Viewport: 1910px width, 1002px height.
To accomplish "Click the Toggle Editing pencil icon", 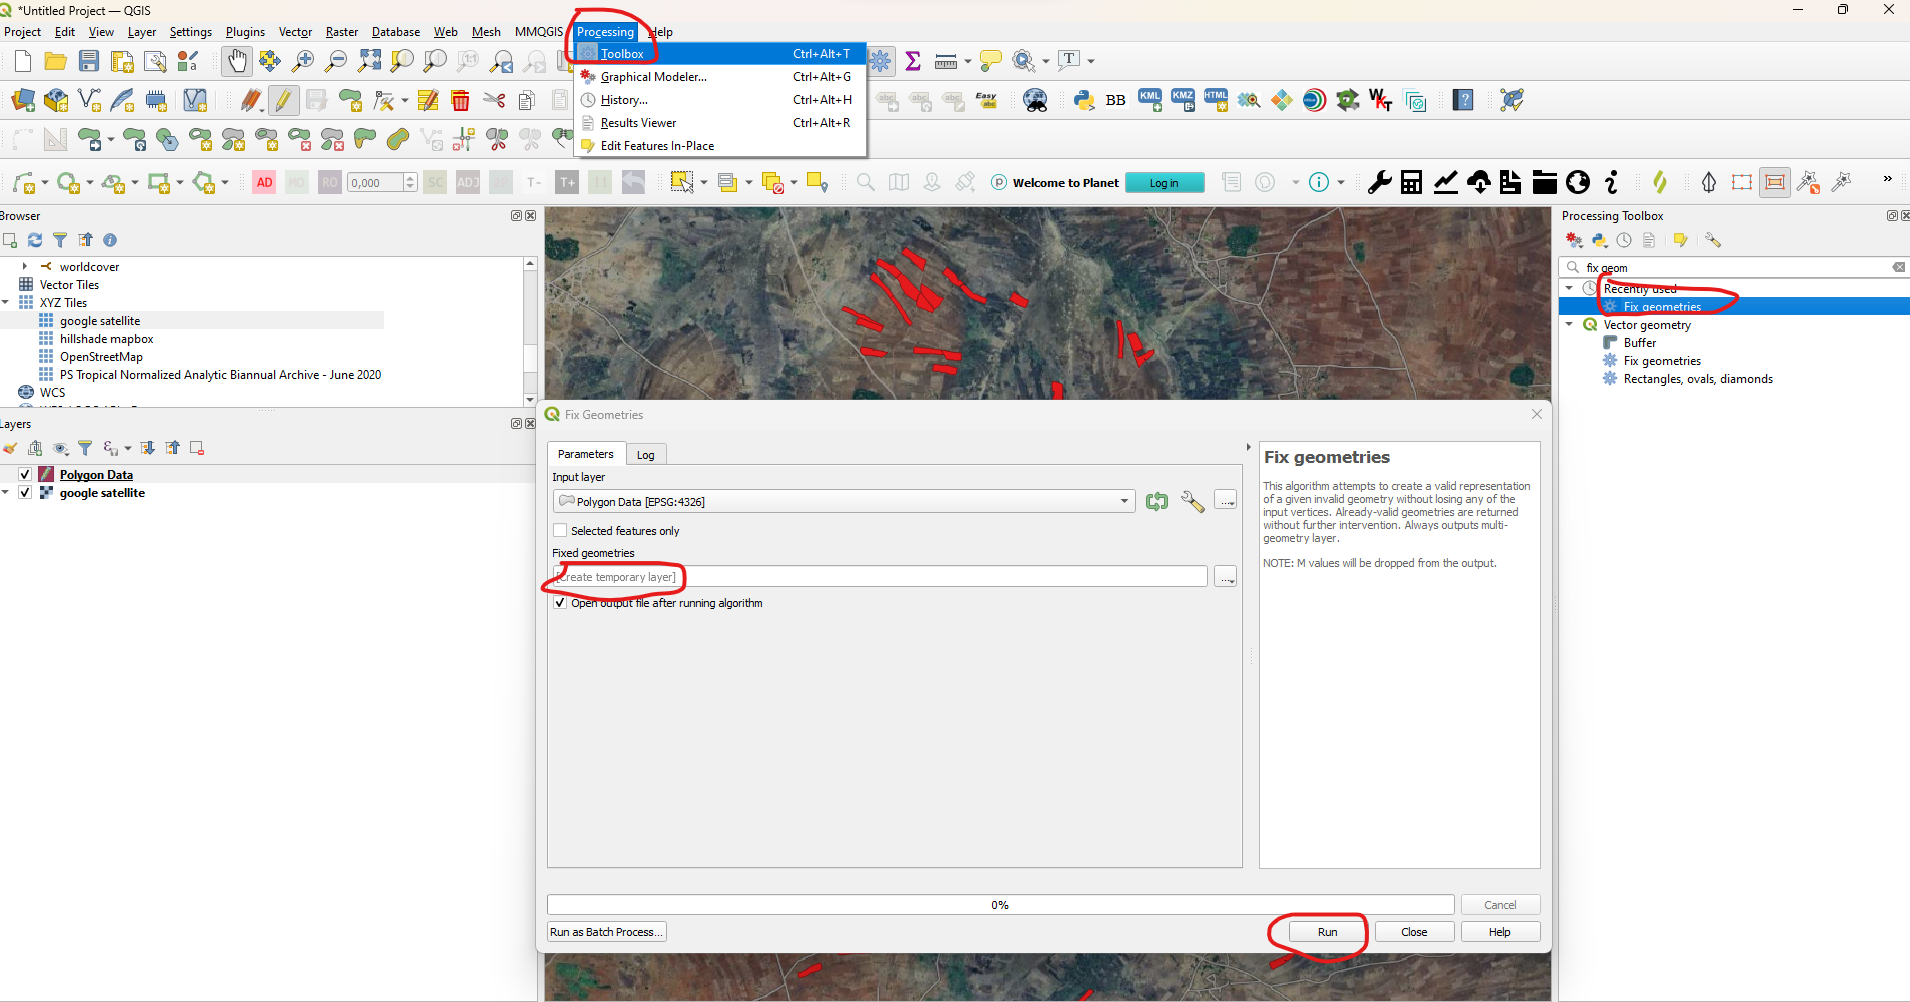I will click(283, 100).
